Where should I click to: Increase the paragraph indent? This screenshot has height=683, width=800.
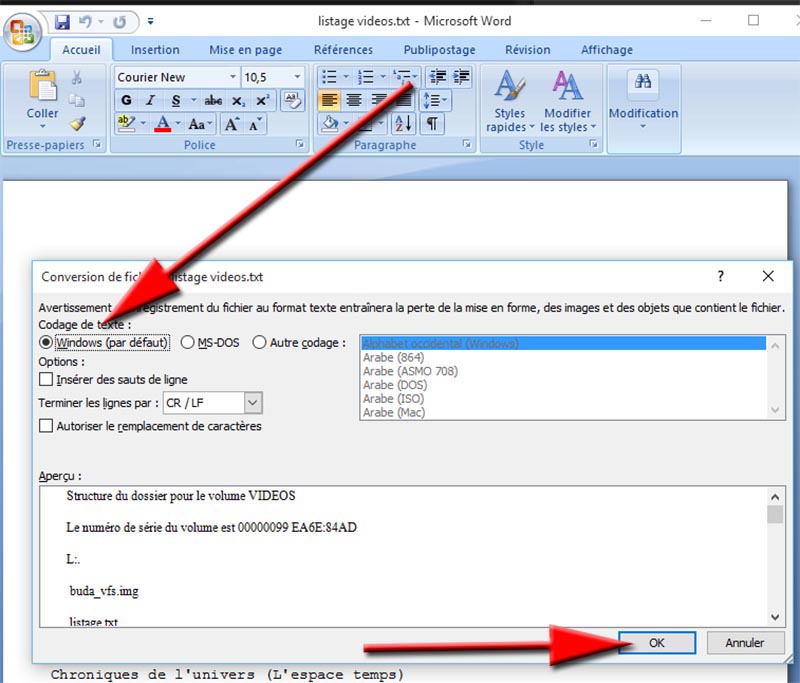[461, 77]
